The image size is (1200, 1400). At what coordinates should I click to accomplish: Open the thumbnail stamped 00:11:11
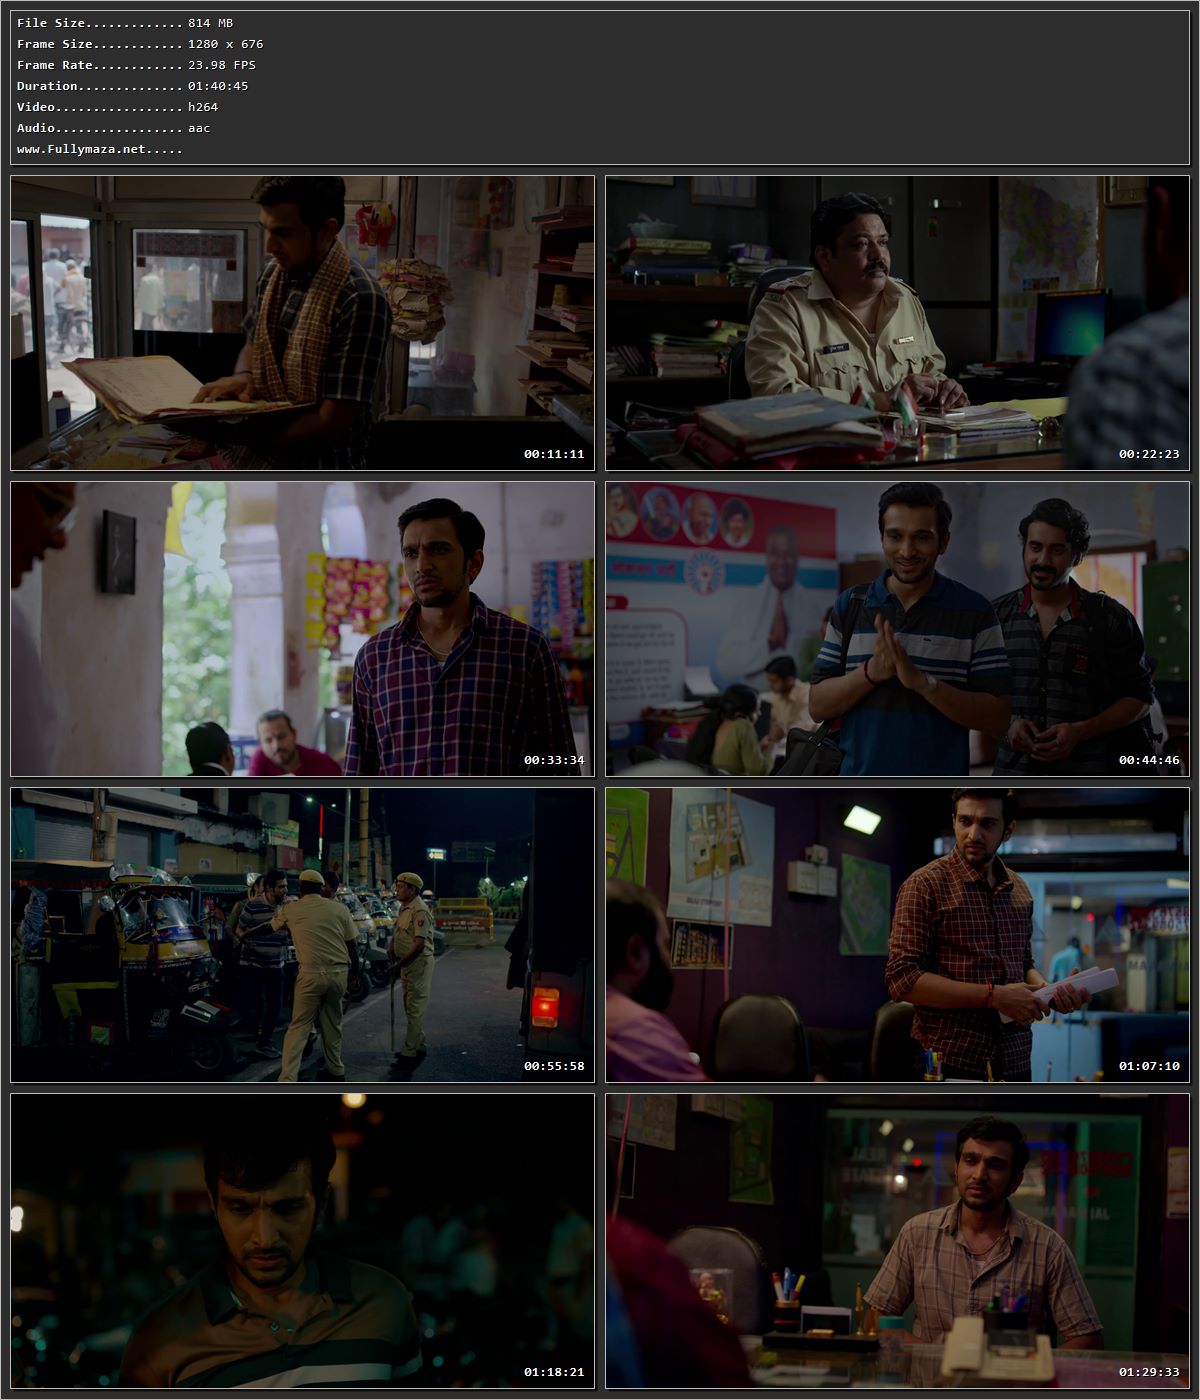pyautogui.click(x=303, y=323)
